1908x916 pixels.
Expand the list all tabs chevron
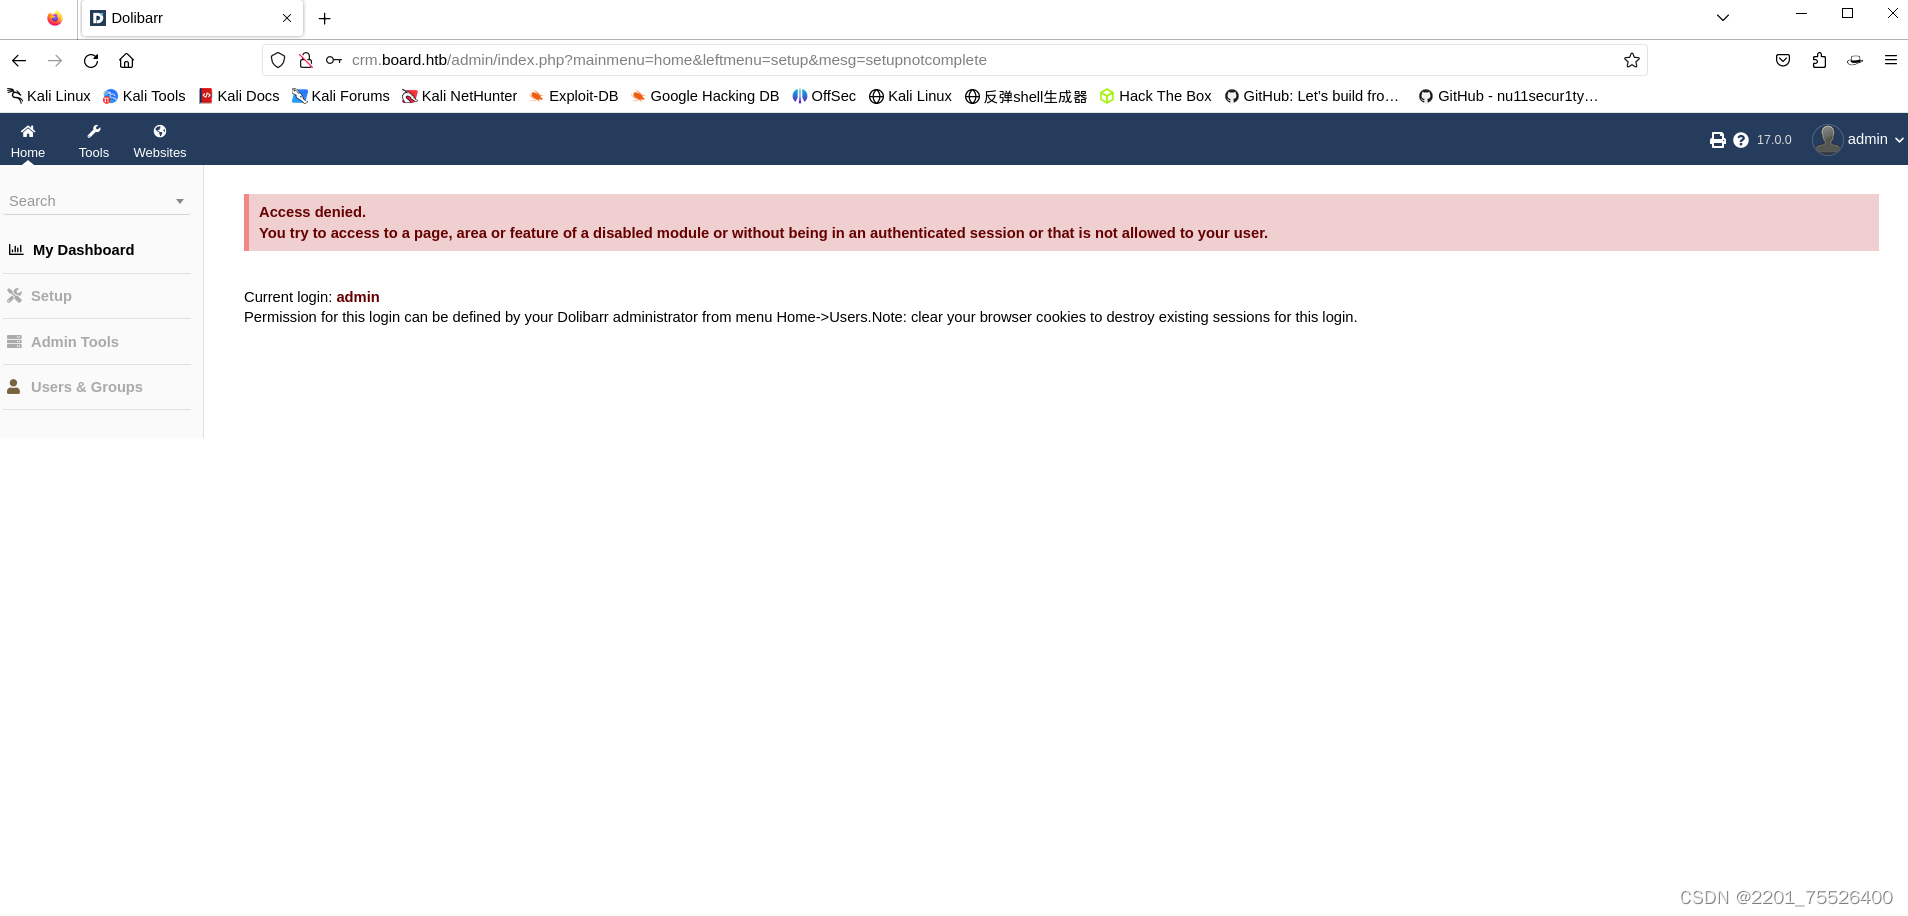coord(1723,18)
